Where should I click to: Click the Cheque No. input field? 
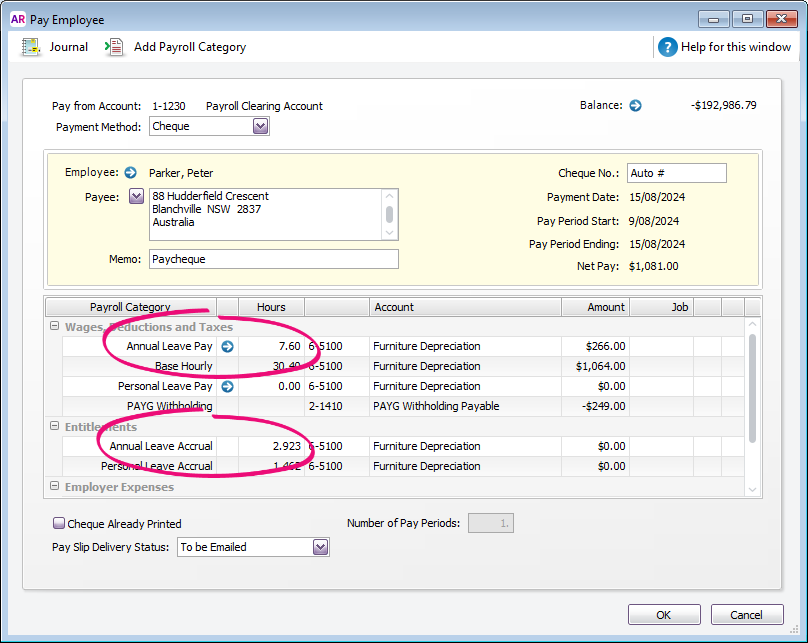677,173
